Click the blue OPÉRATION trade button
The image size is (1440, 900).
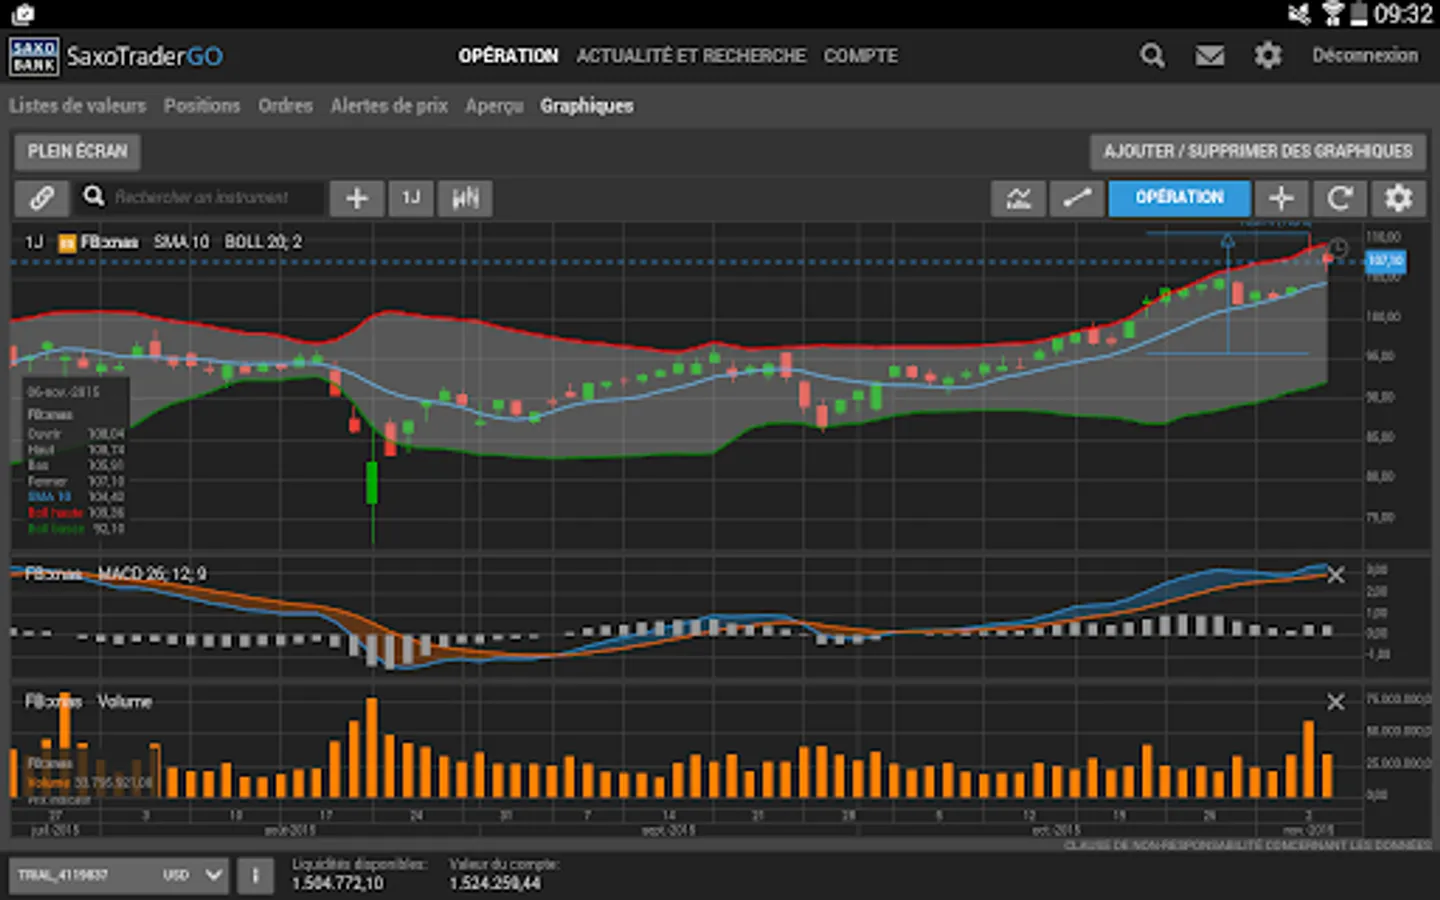click(1179, 198)
